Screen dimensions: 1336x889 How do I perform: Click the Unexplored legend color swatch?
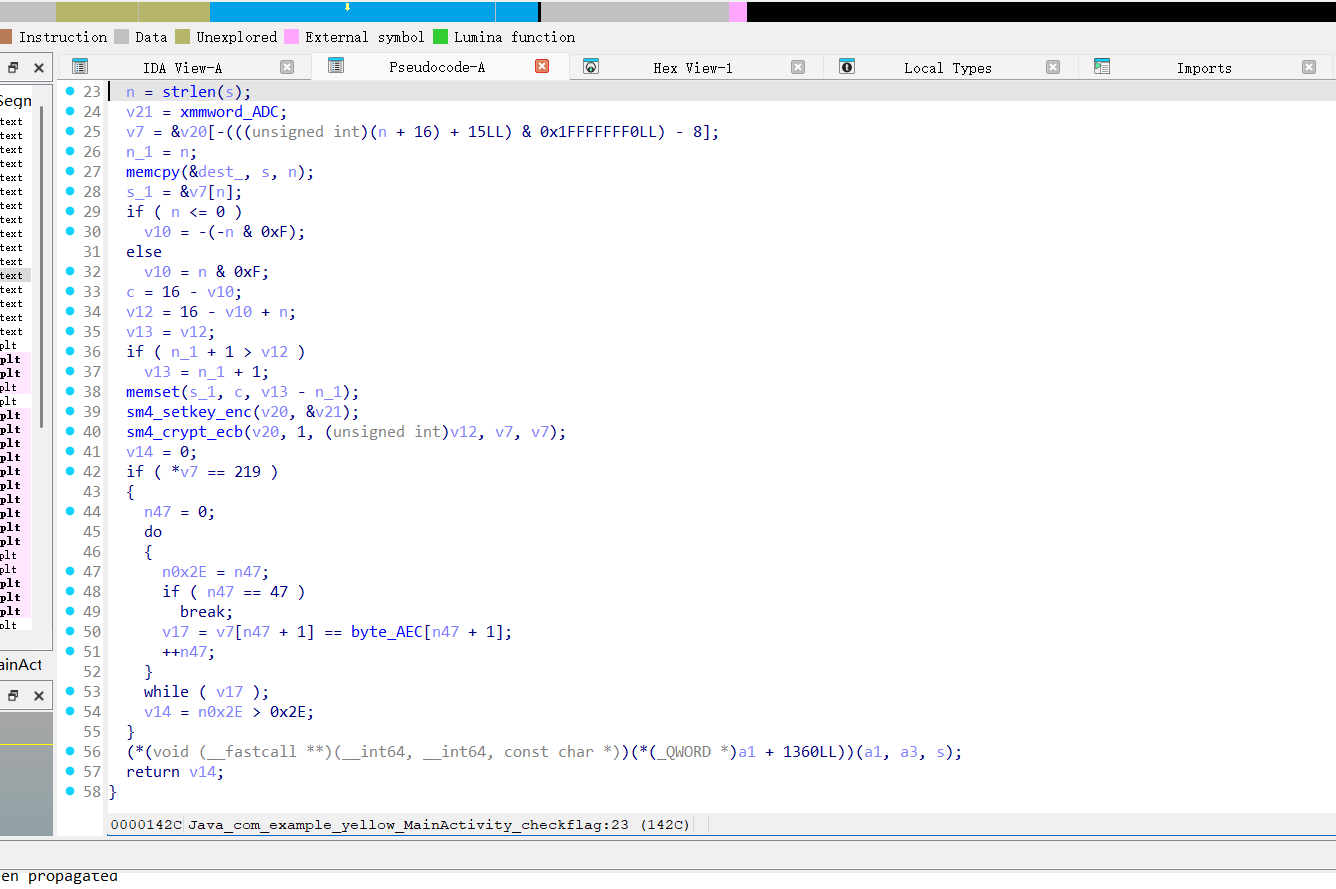pos(183,37)
